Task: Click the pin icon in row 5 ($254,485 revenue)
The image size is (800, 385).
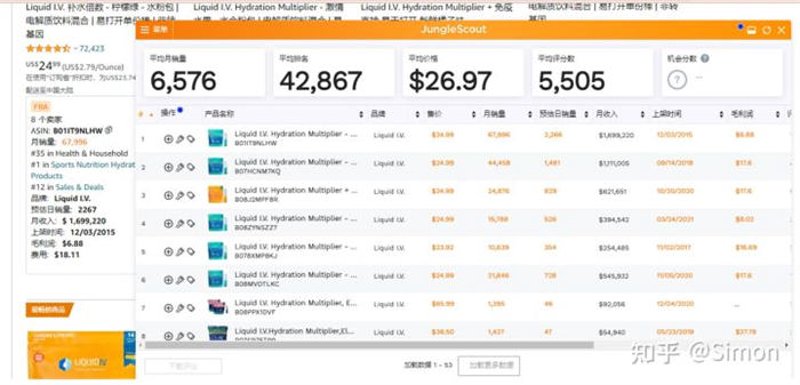Action: point(180,251)
